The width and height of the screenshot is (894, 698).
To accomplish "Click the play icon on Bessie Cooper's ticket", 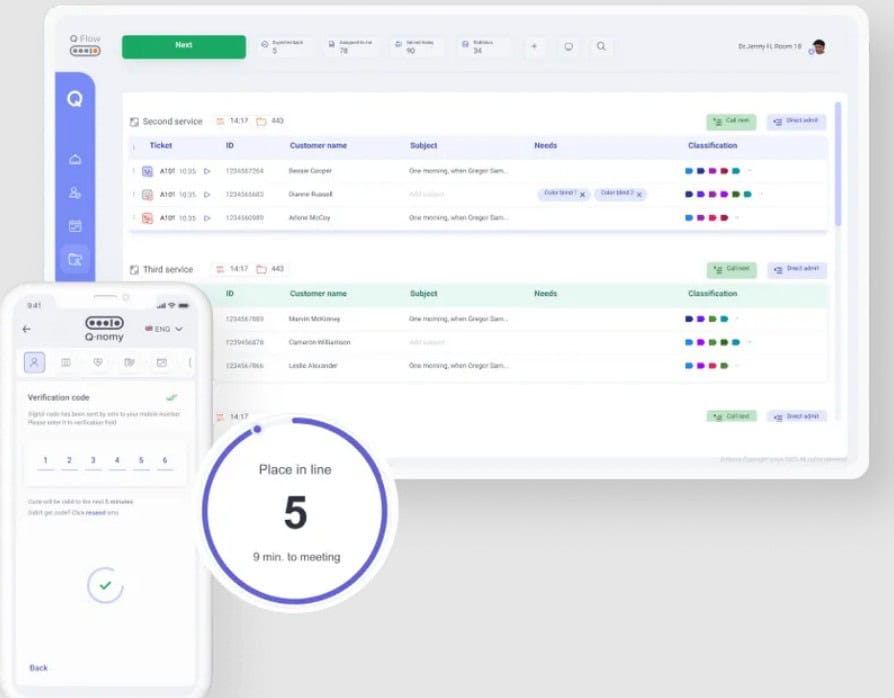I will click(207, 171).
